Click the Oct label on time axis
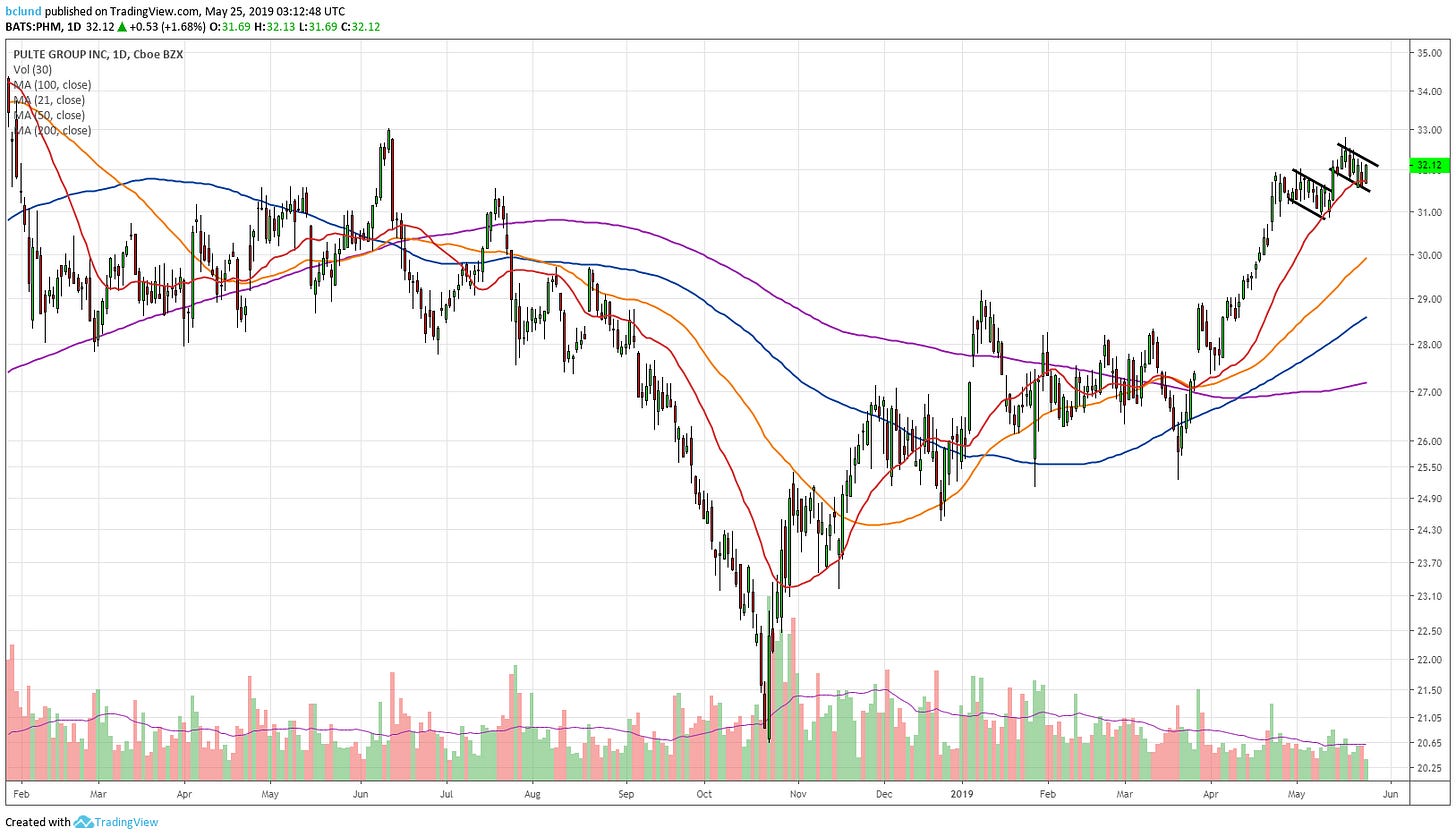Screen dimensions: 1456x838 tap(702, 792)
